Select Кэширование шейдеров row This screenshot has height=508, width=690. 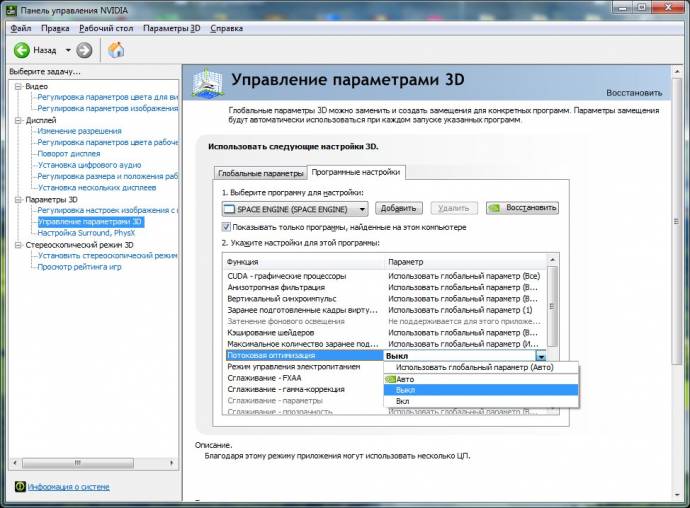(x=385, y=332)
